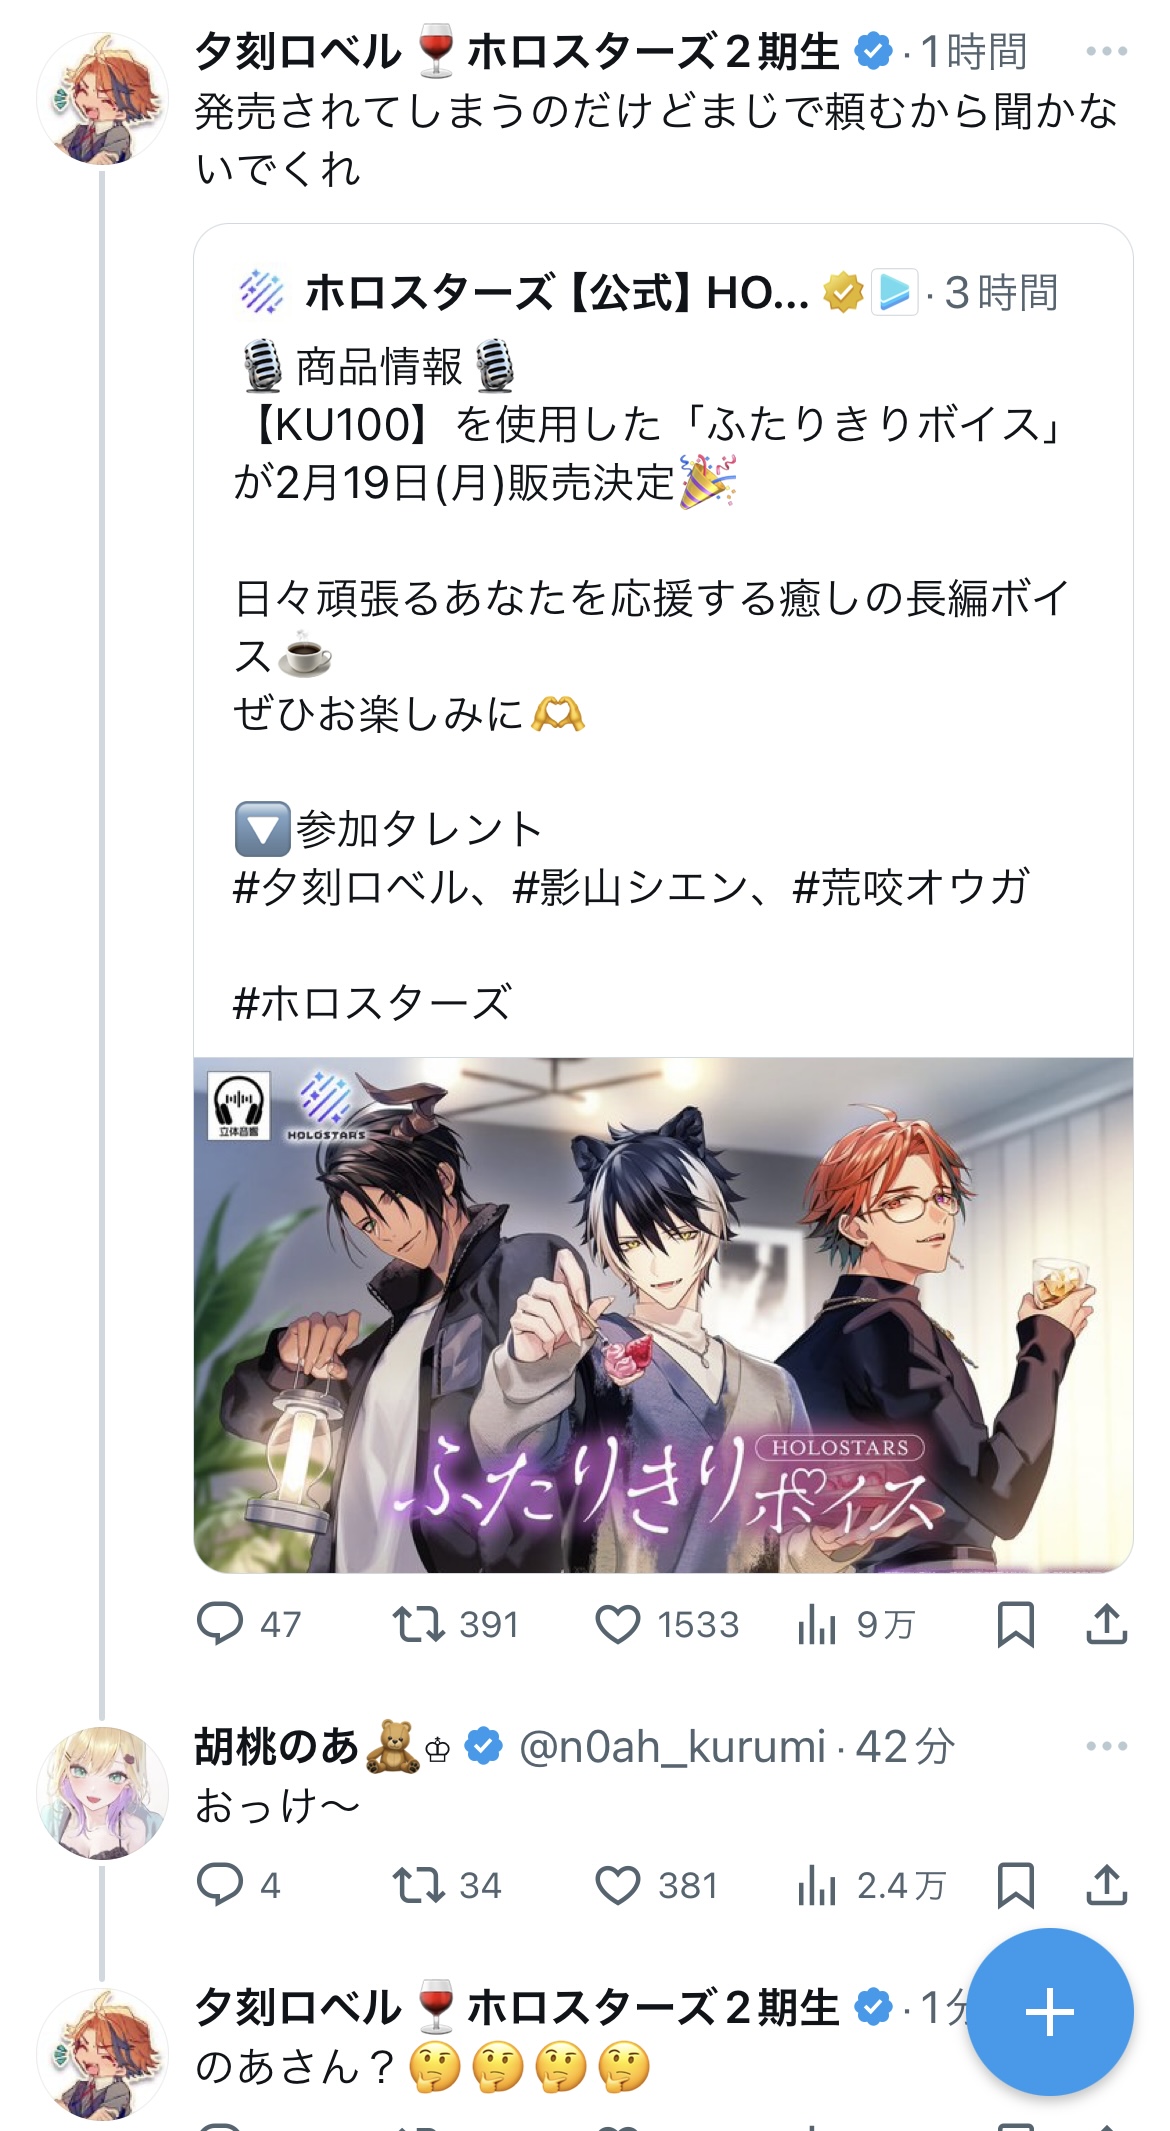Open @n0ah_kurumi handle link

[672, 1747]
